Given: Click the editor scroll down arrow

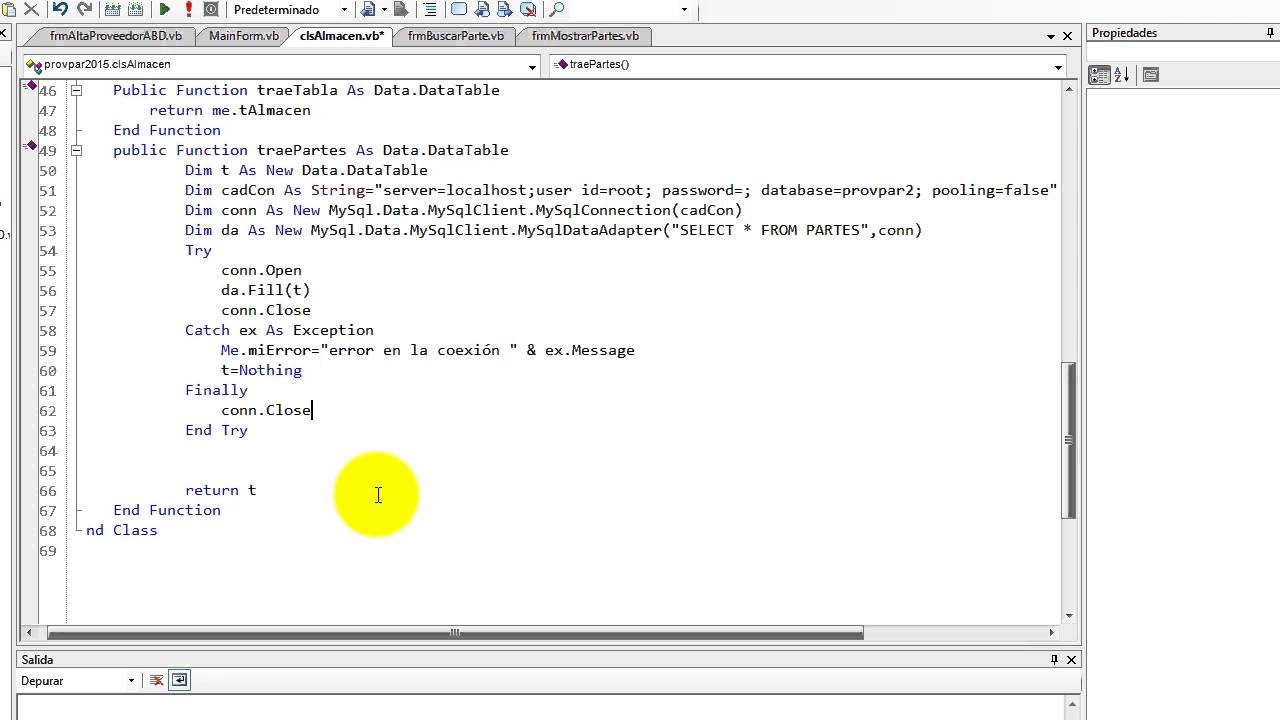Looking at the screenshot, I should pyautogui.click(x=1069, y=616).
